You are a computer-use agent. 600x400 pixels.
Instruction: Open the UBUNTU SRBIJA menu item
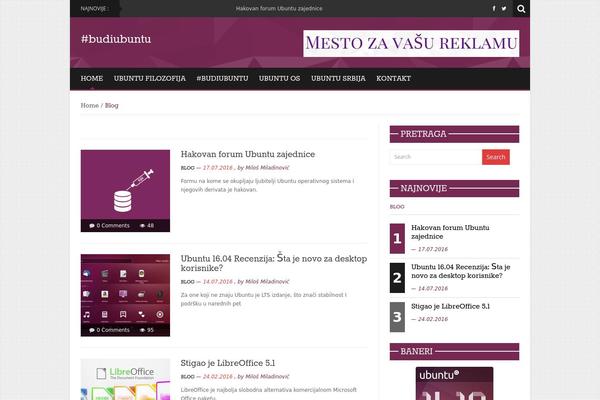coord(338,78)
